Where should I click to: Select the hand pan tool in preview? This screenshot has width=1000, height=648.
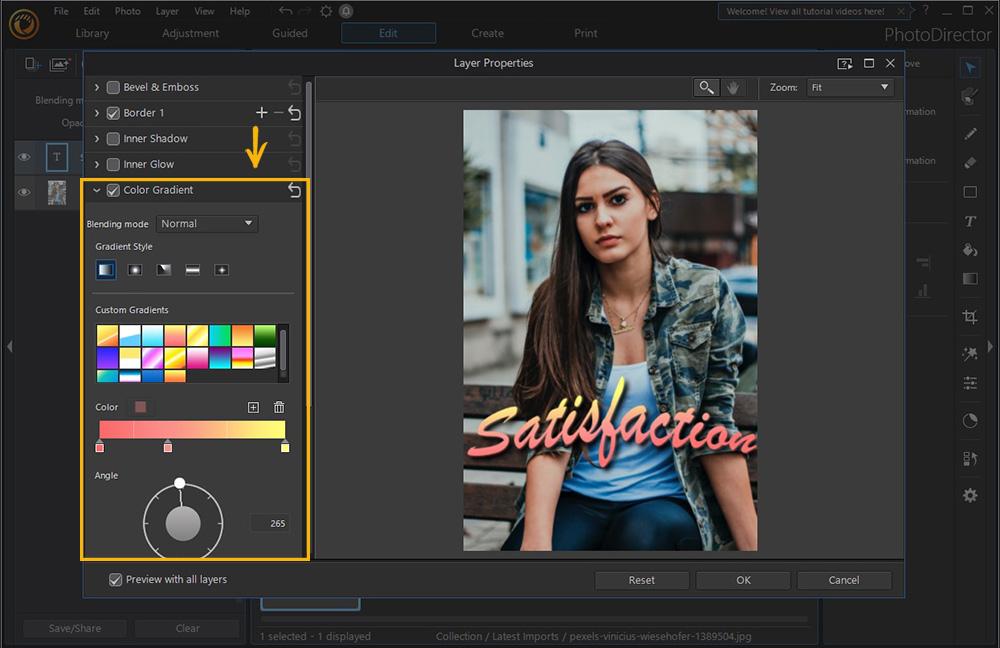pos(733,88)
